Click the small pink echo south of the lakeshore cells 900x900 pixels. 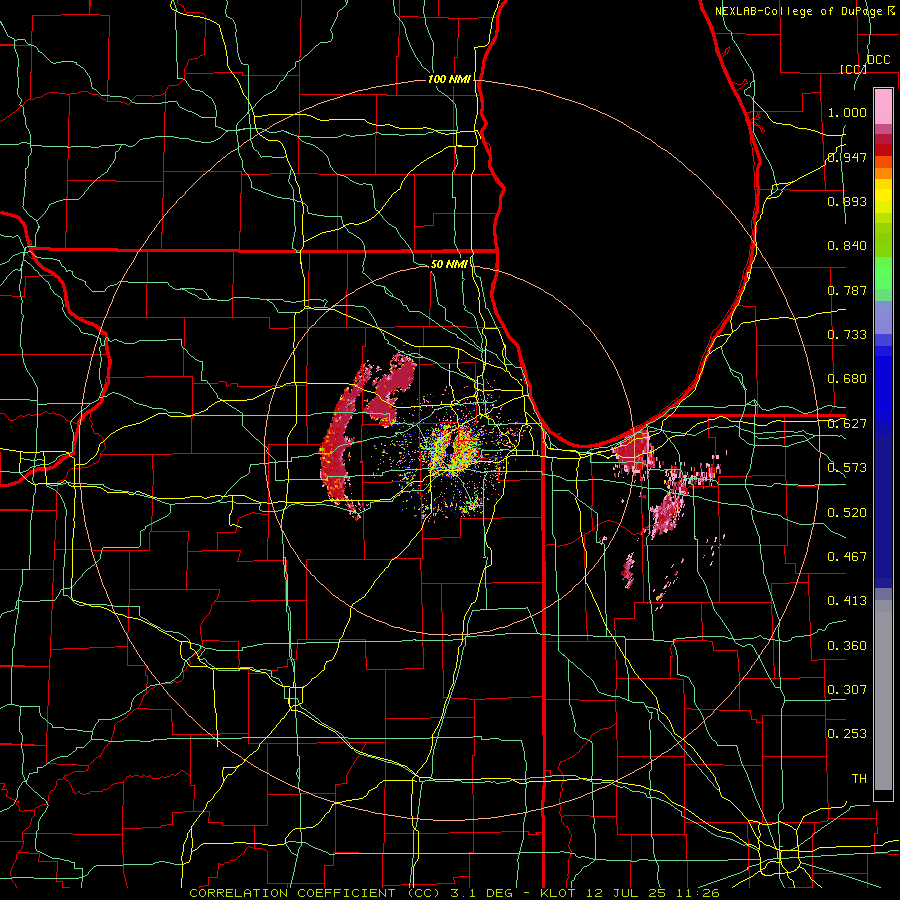629,569
